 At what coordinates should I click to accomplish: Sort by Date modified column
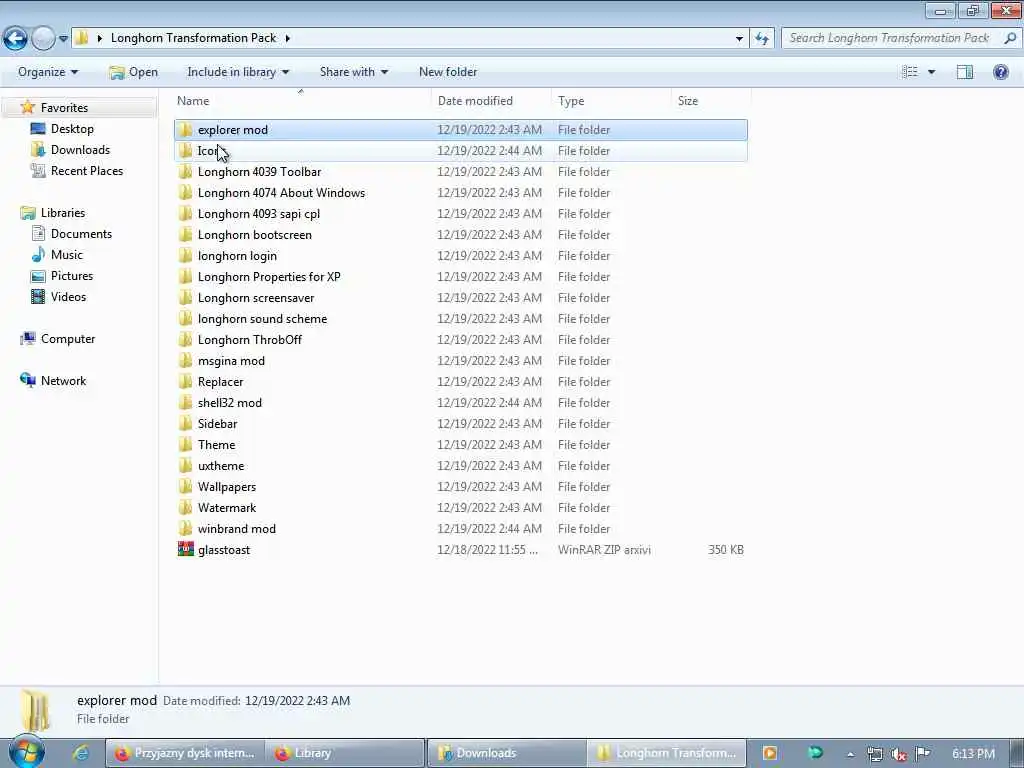(491, 101)
